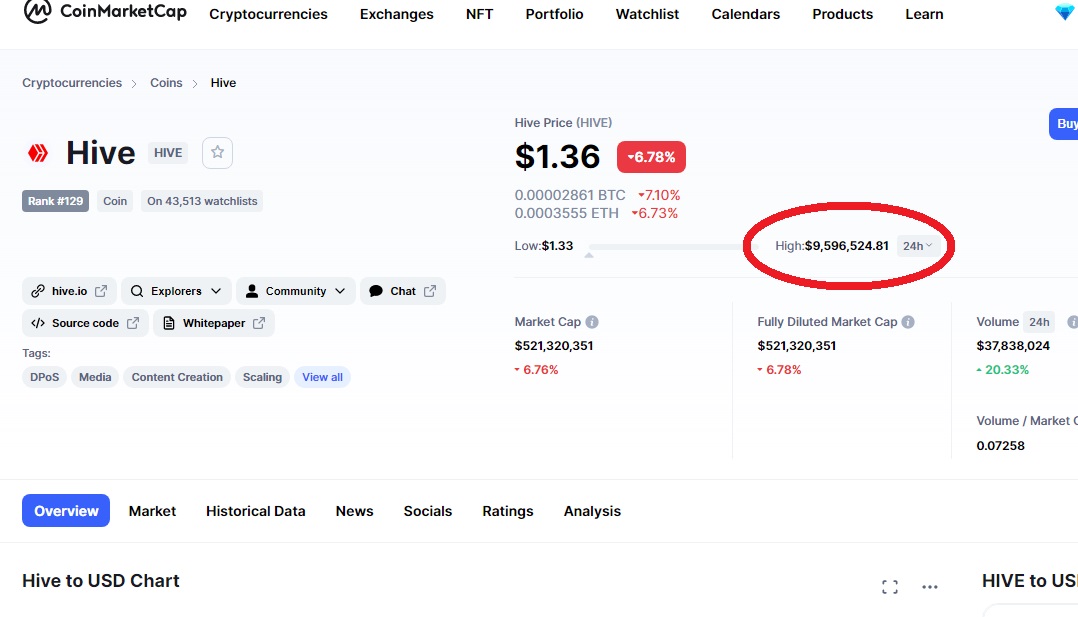Click the Market Cap info icon
Viewport: 1078px width, 617px height.
click(x=592, y=322)
